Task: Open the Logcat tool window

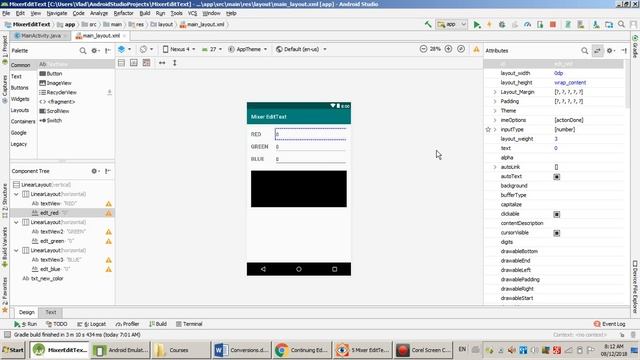Action: coord(92,324)
